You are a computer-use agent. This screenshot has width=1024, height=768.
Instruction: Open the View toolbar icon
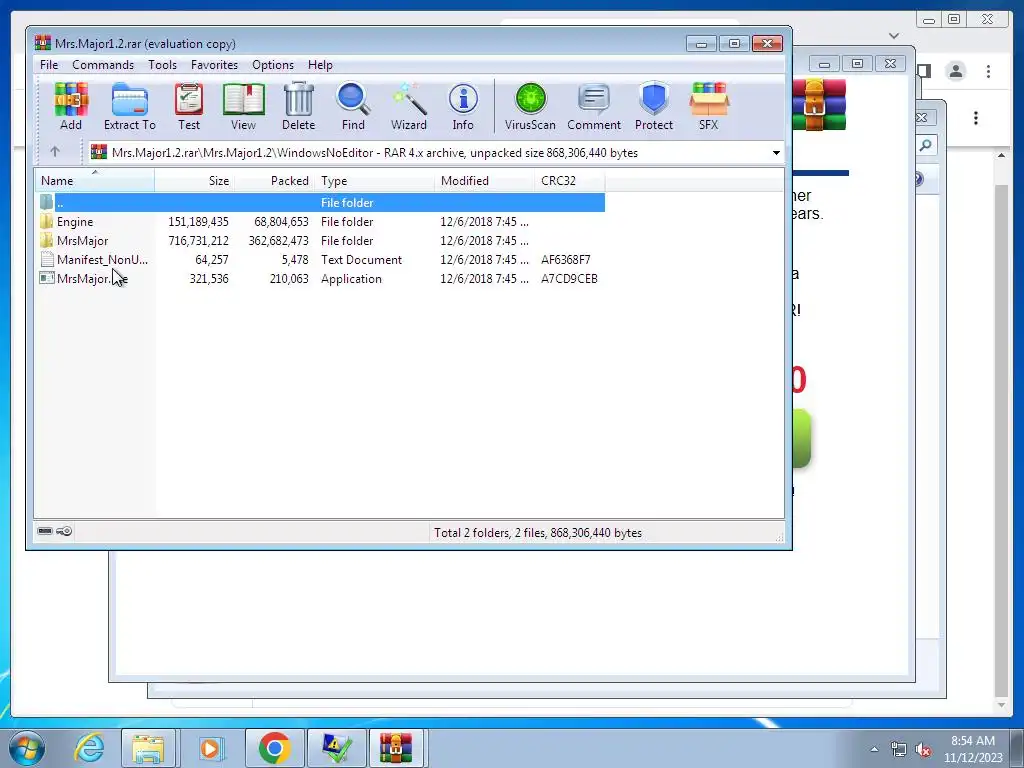tap(244, 106)
